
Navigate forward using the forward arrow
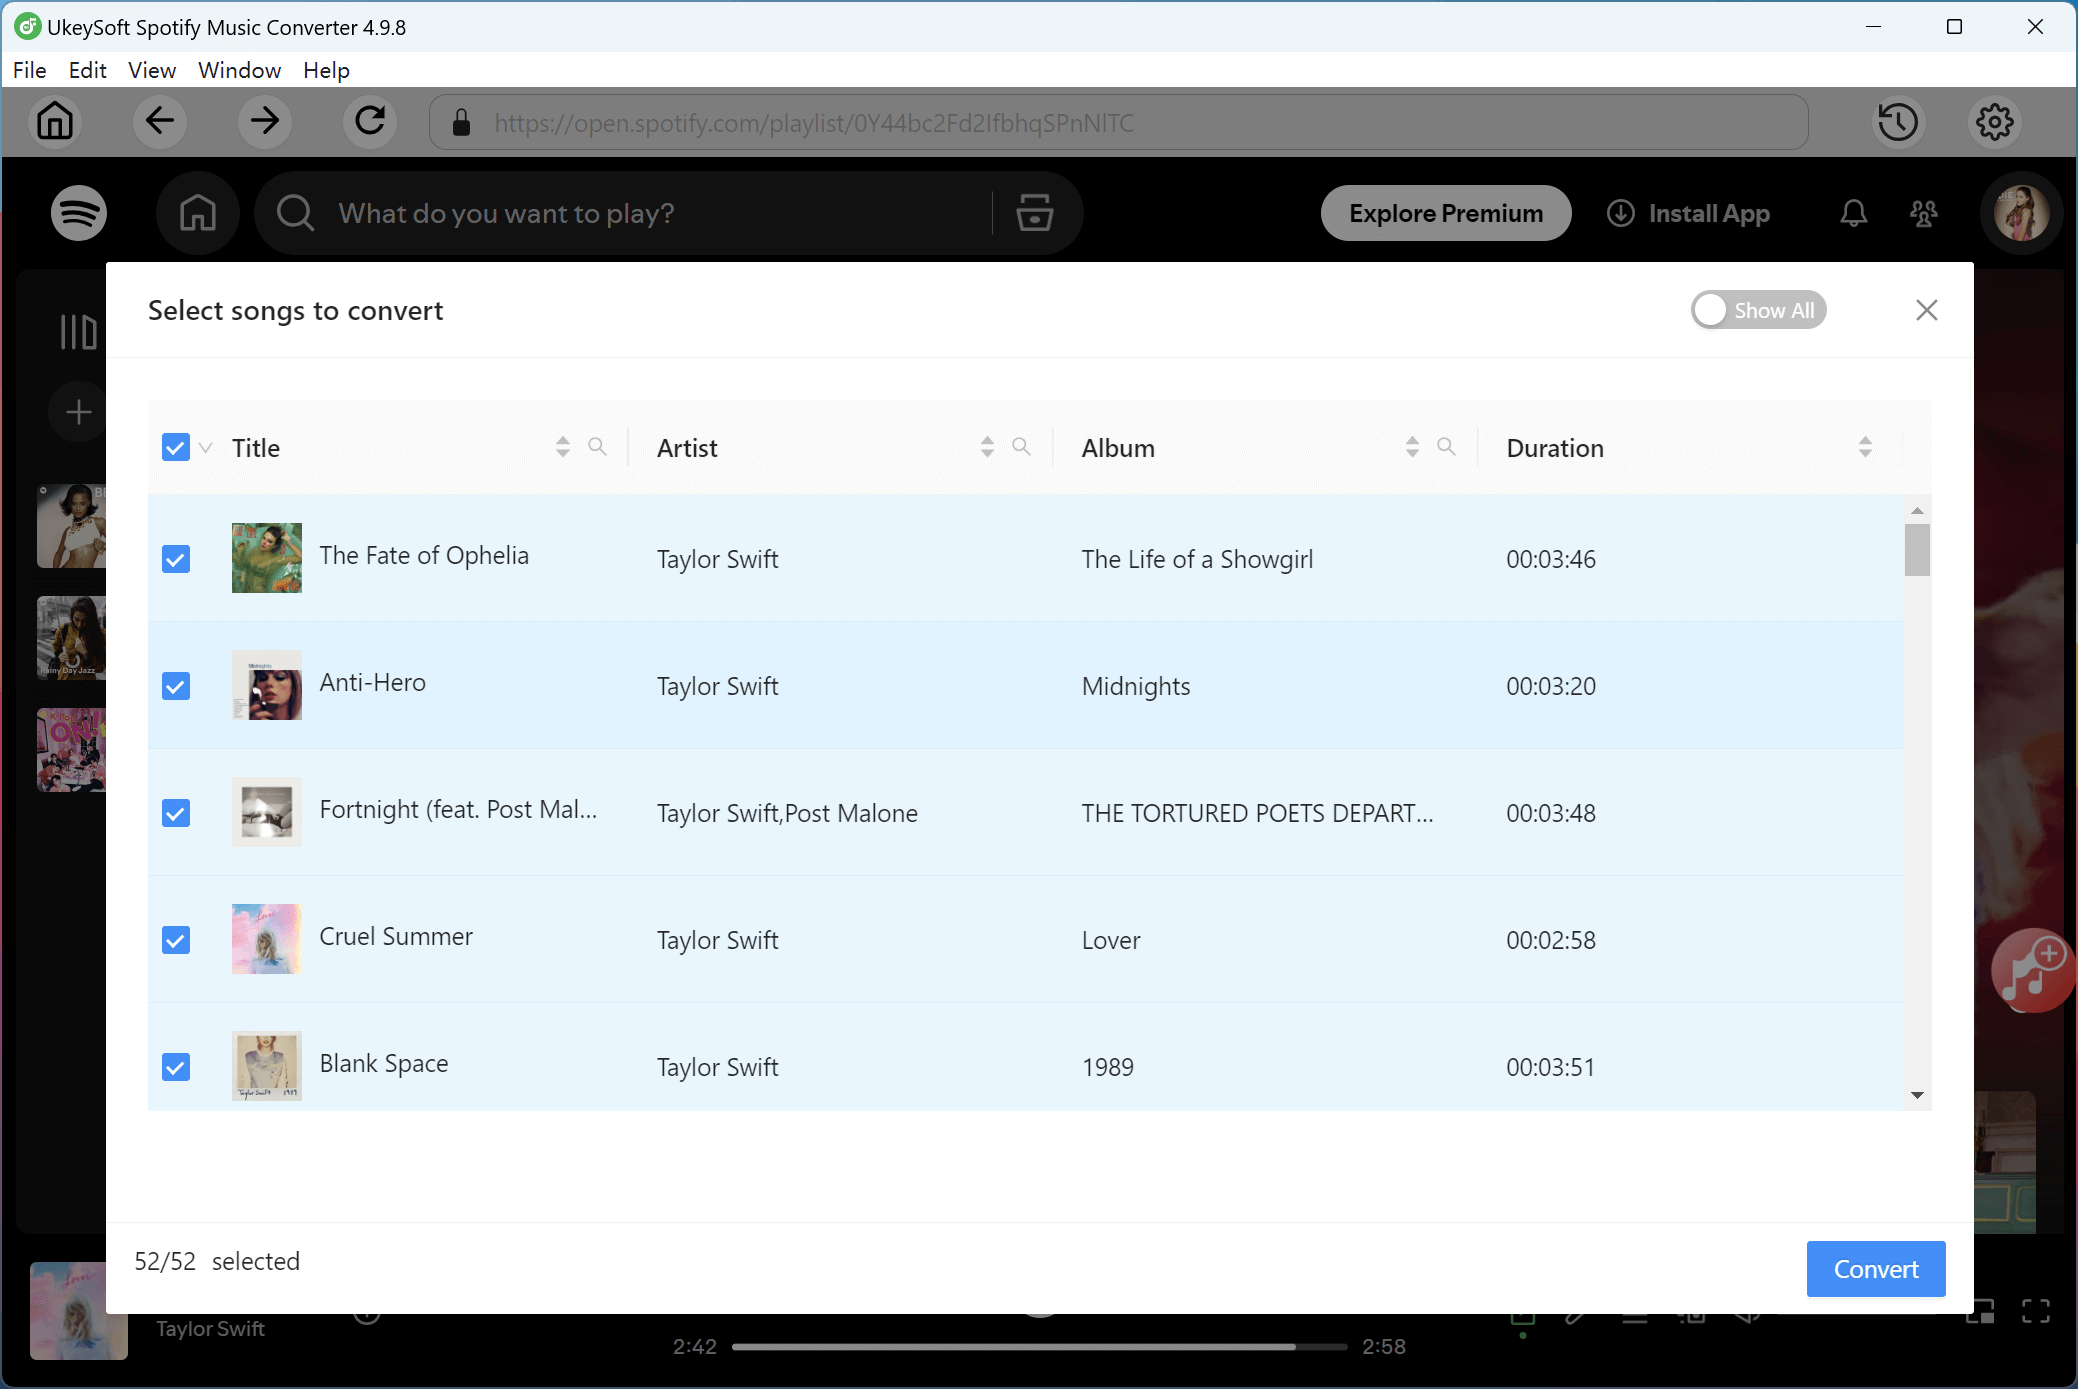[264, 121]
